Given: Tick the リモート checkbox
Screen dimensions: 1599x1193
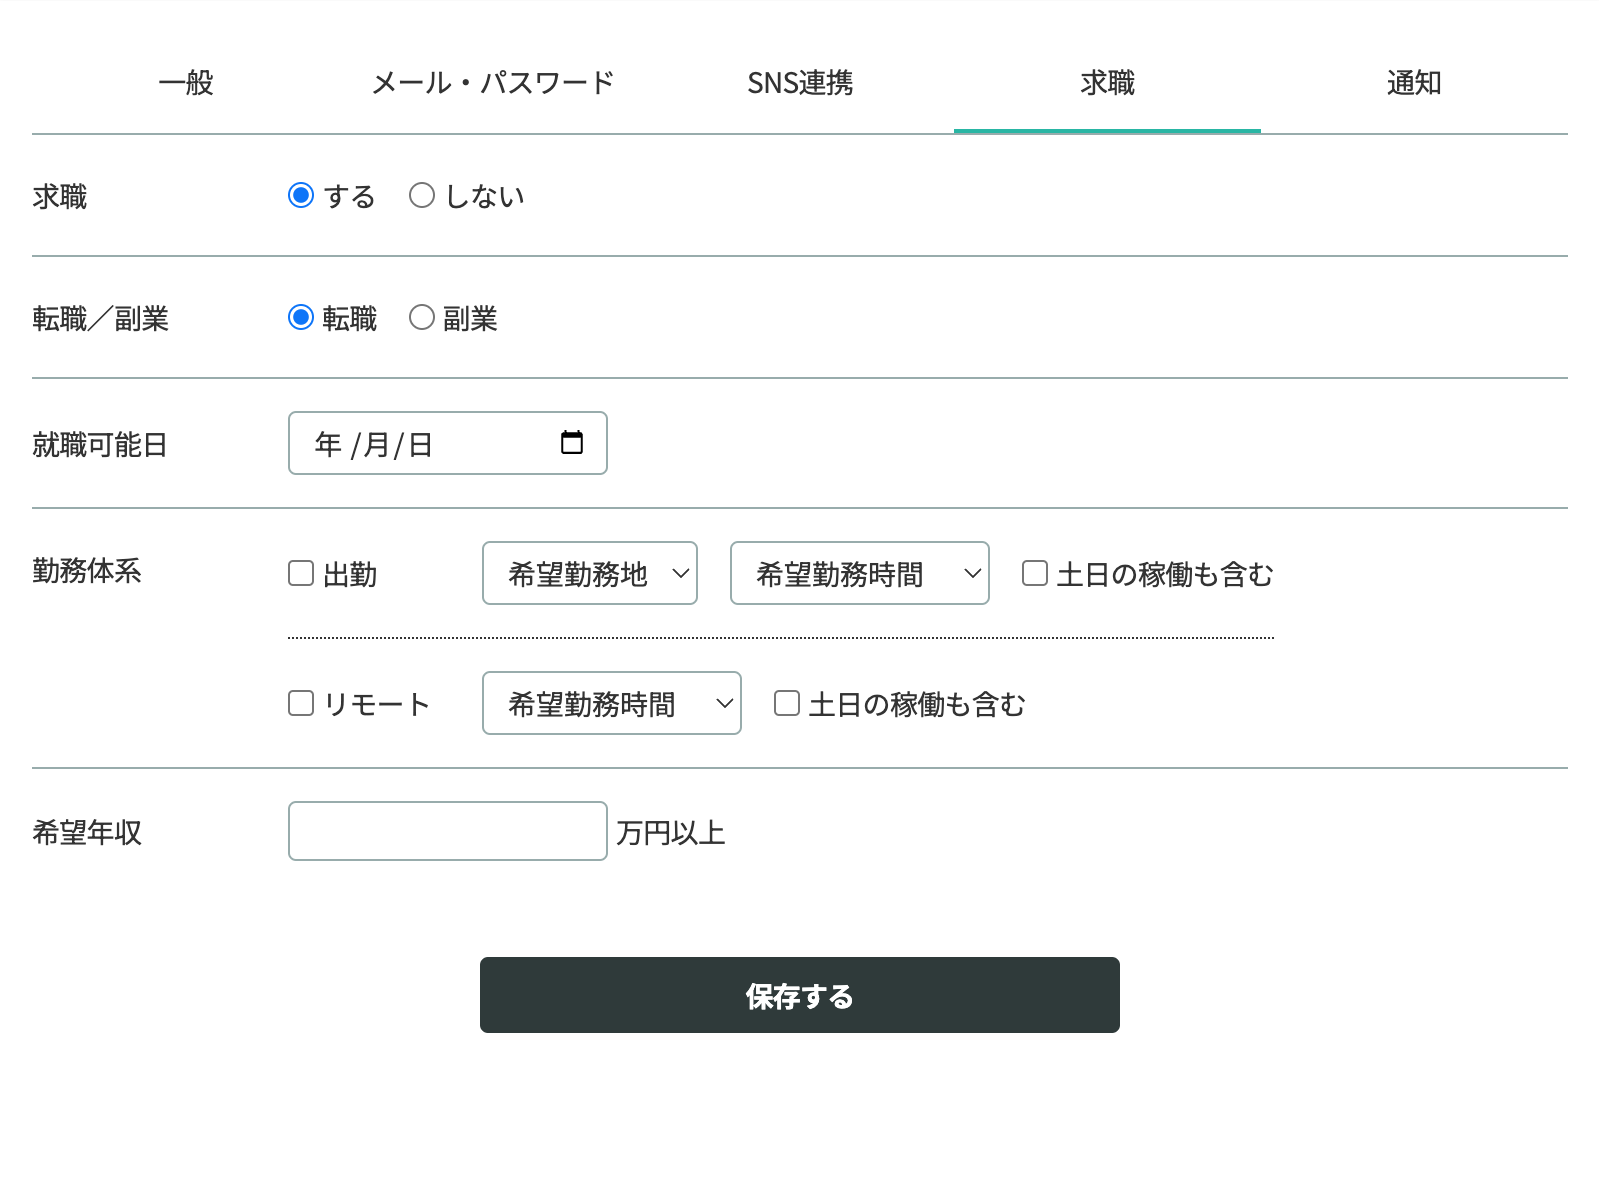Looking at the screenshot, I should coord(301,703).
